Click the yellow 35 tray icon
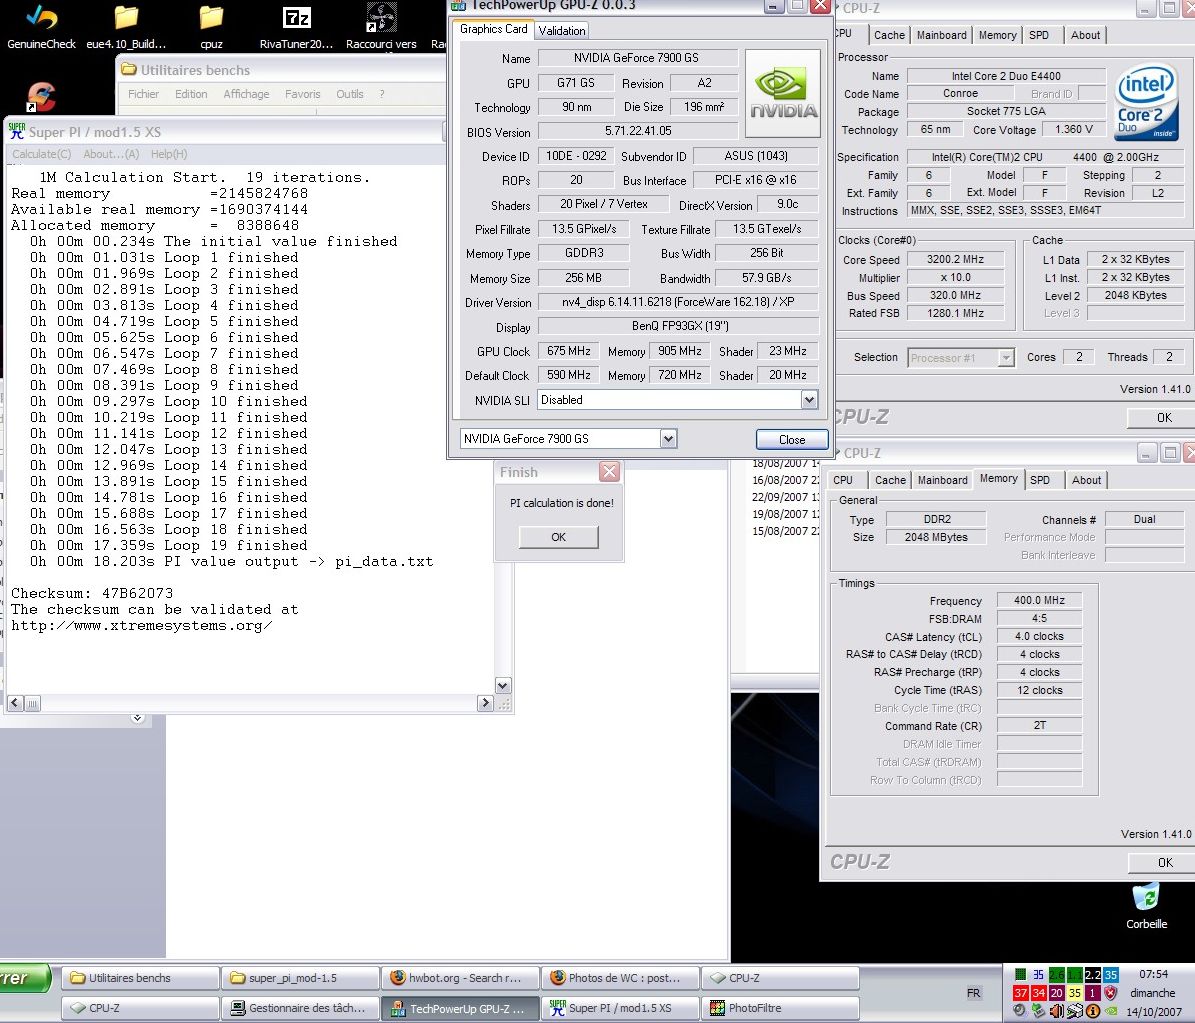1195x1023 pixels. click(x=1075, y=993)
